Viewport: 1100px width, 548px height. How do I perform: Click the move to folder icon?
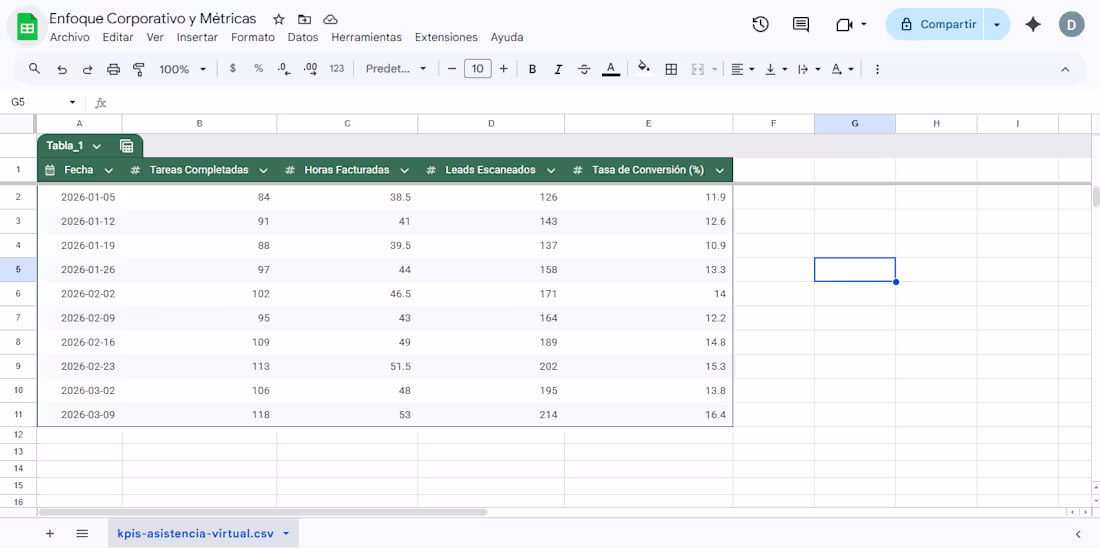coord(304,19)
